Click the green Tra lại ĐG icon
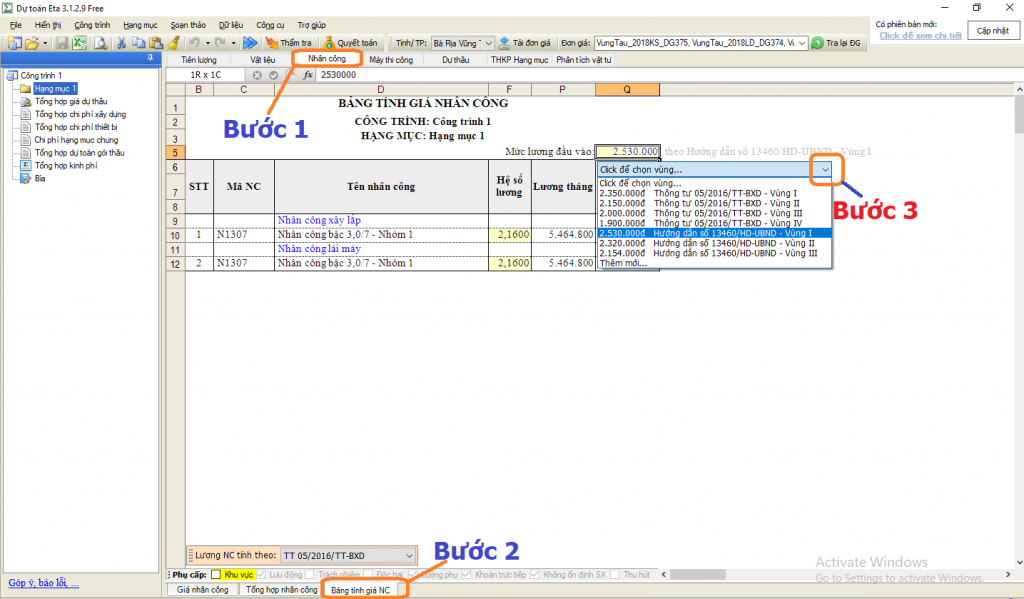This screenshot has width=1024, height=599. tap(818, 43)
